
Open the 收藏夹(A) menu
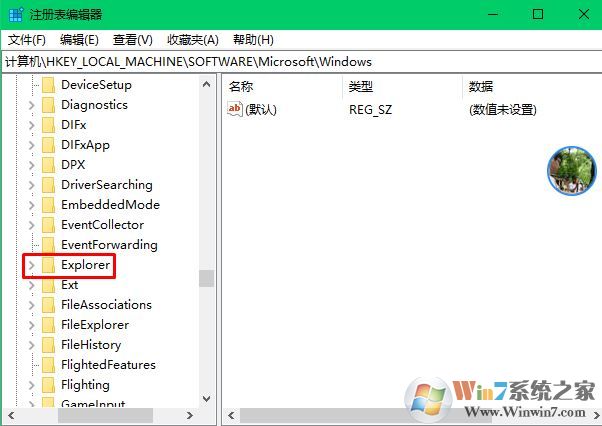[x=193, y=40]
